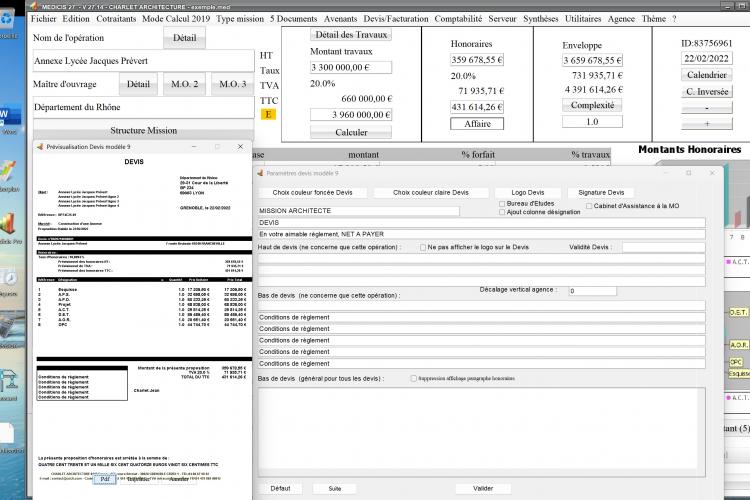Click the Calculer button
Screen dimensions: 750x500
(x=351, y=132)
